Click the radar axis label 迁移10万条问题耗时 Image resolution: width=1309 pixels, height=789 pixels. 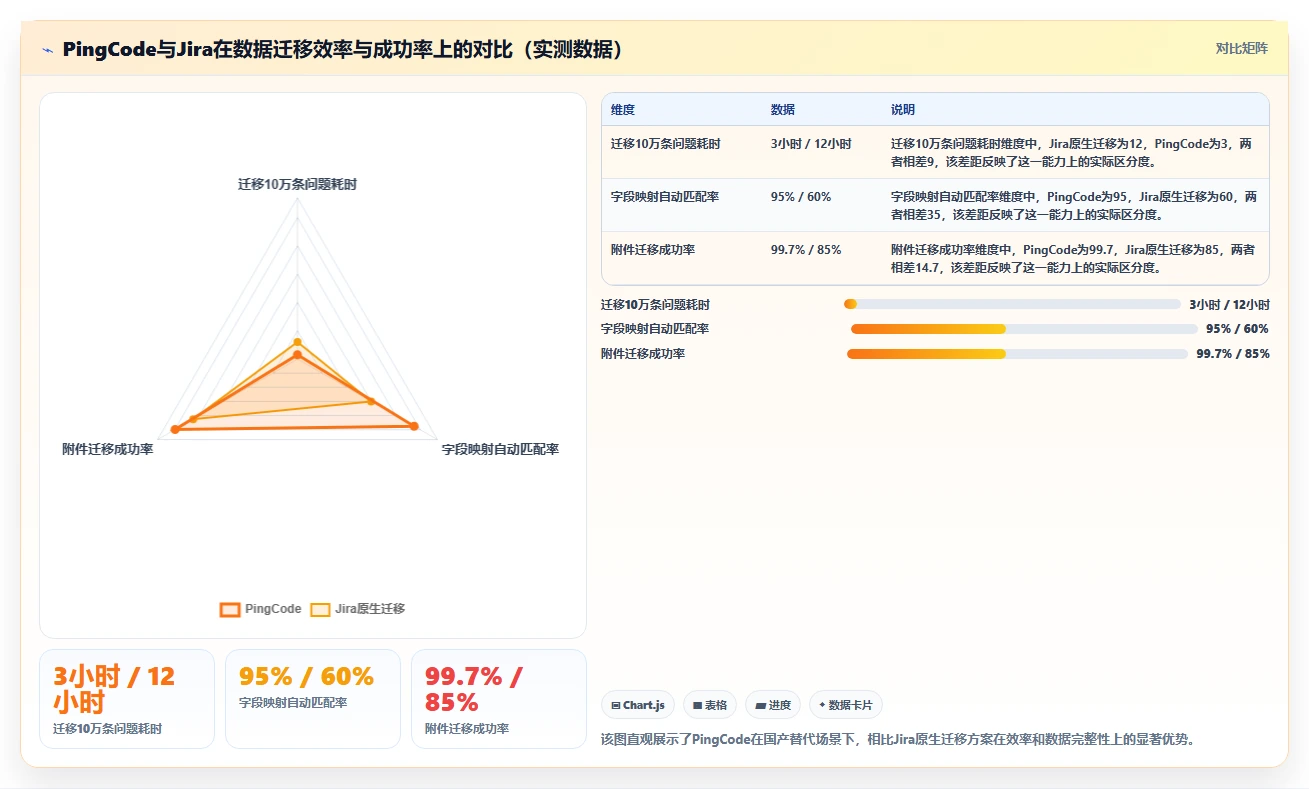pyautogui.click(x=297, y=184)
